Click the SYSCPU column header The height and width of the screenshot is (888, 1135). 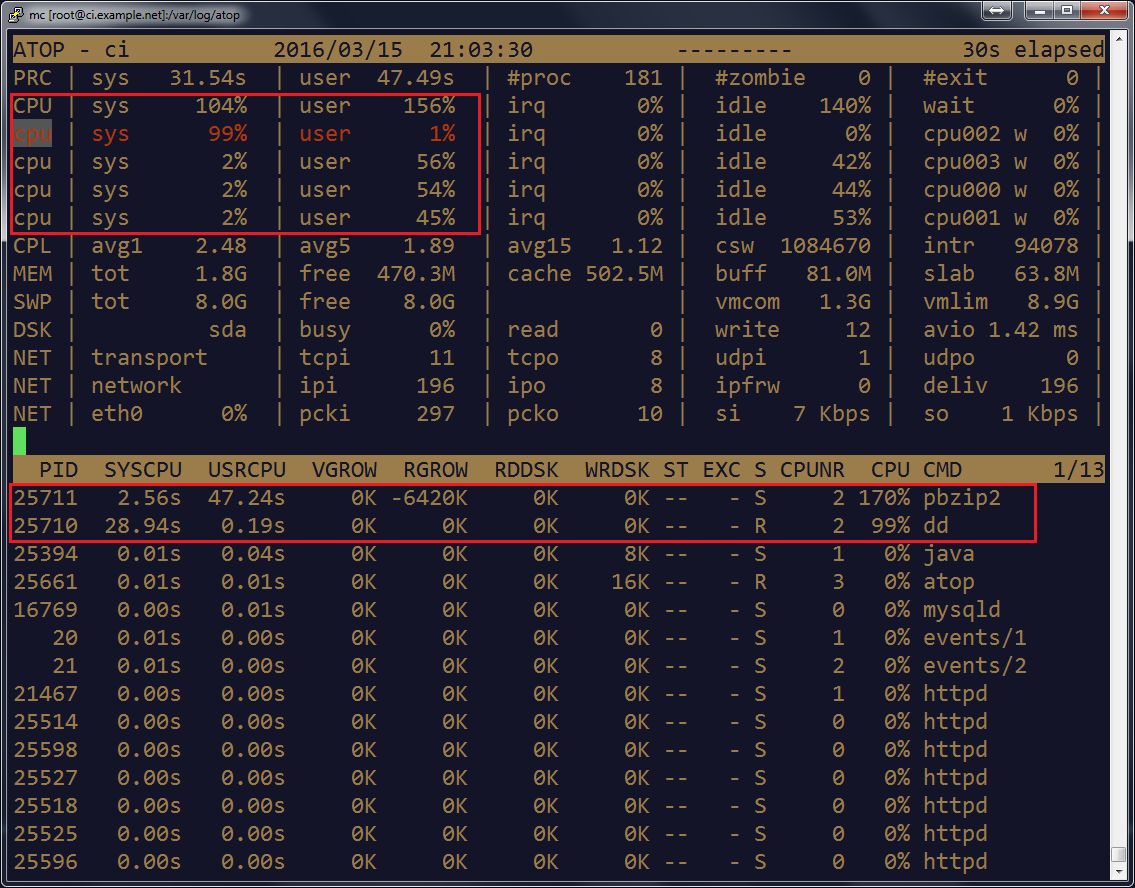pyautogui.click(x=143, y=470)
